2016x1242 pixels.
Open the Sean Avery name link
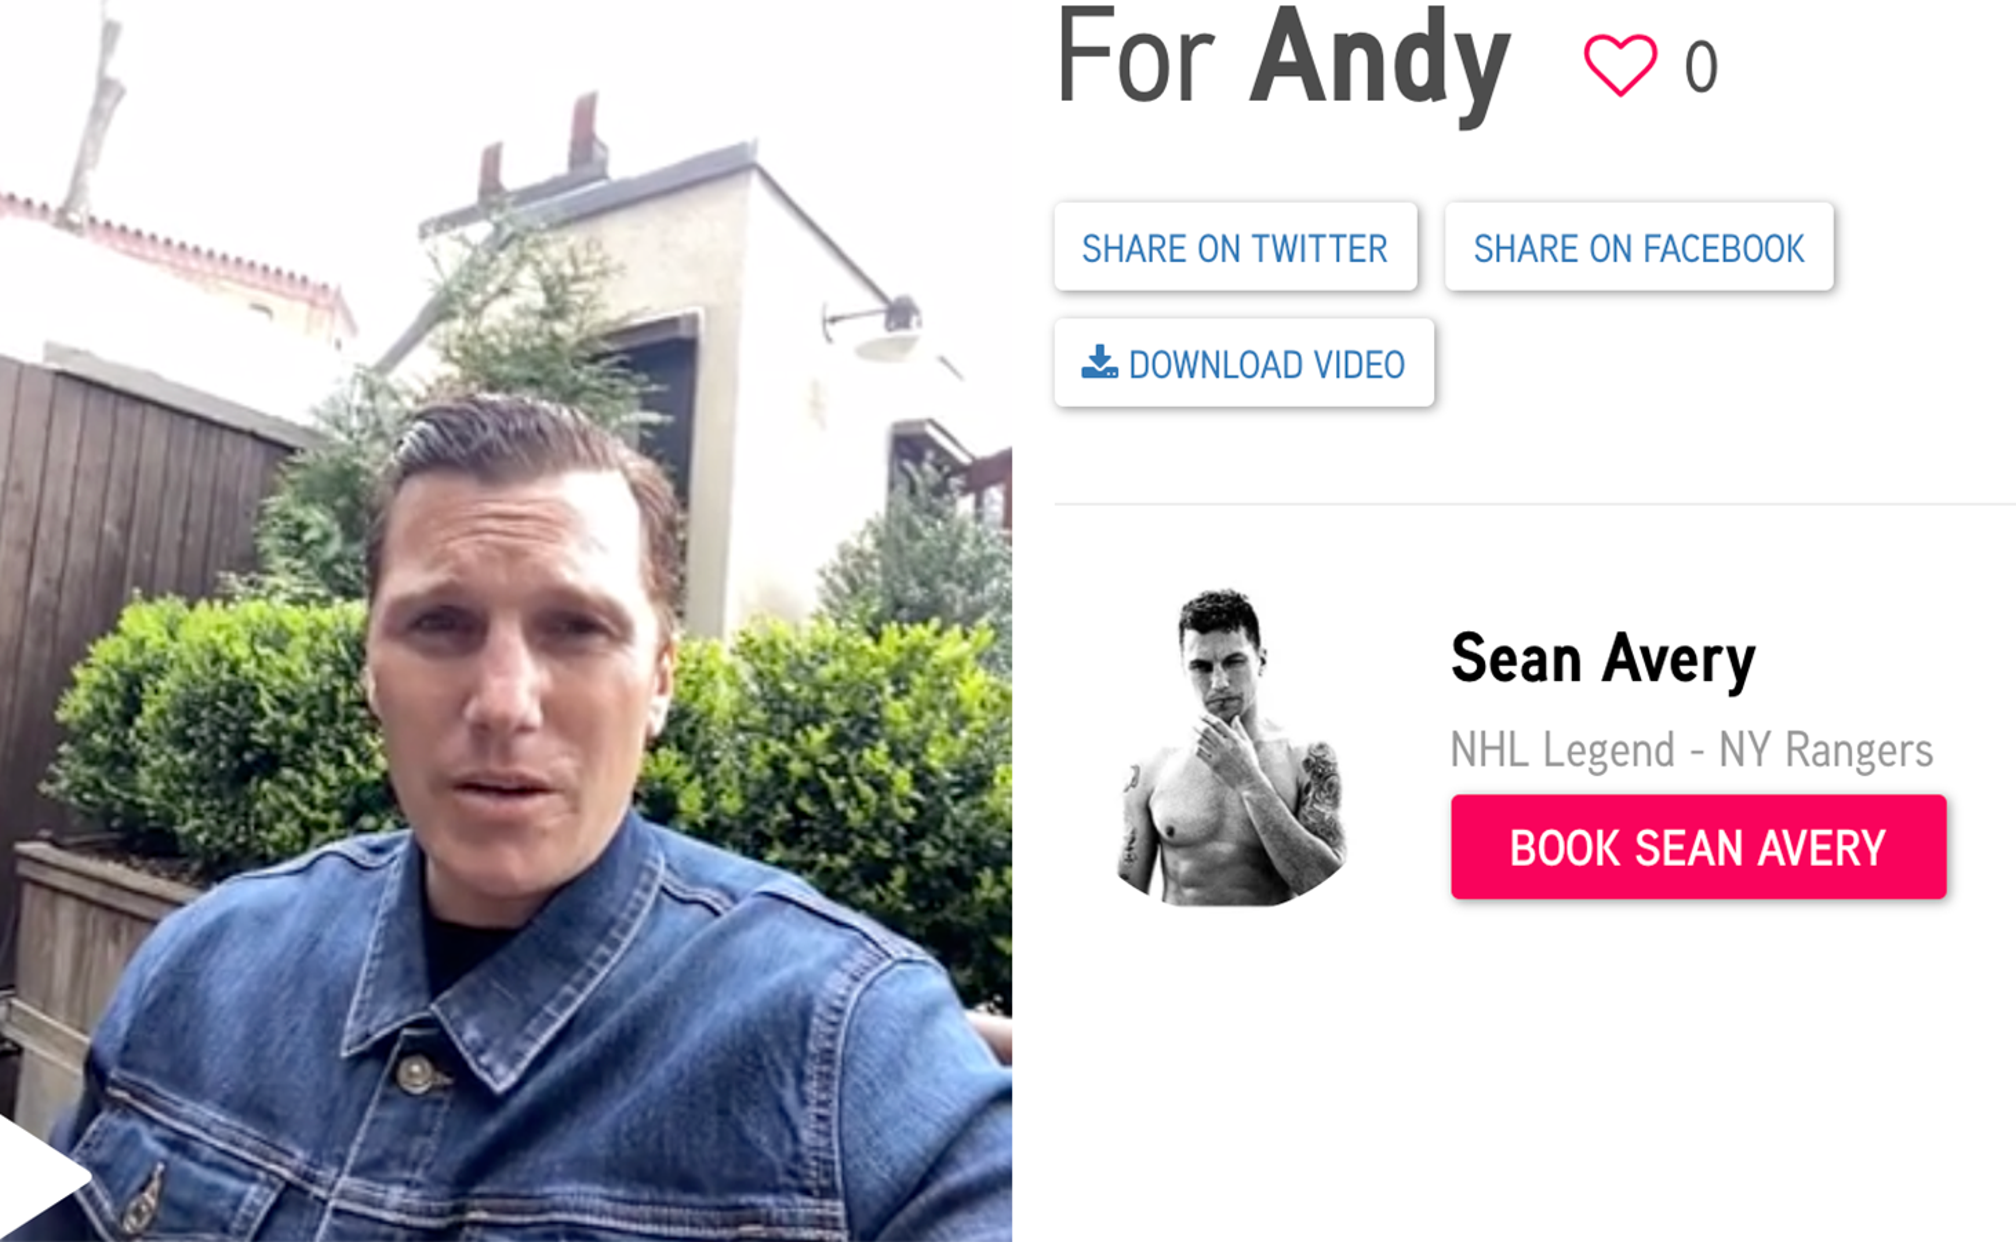coord(1603,660)
